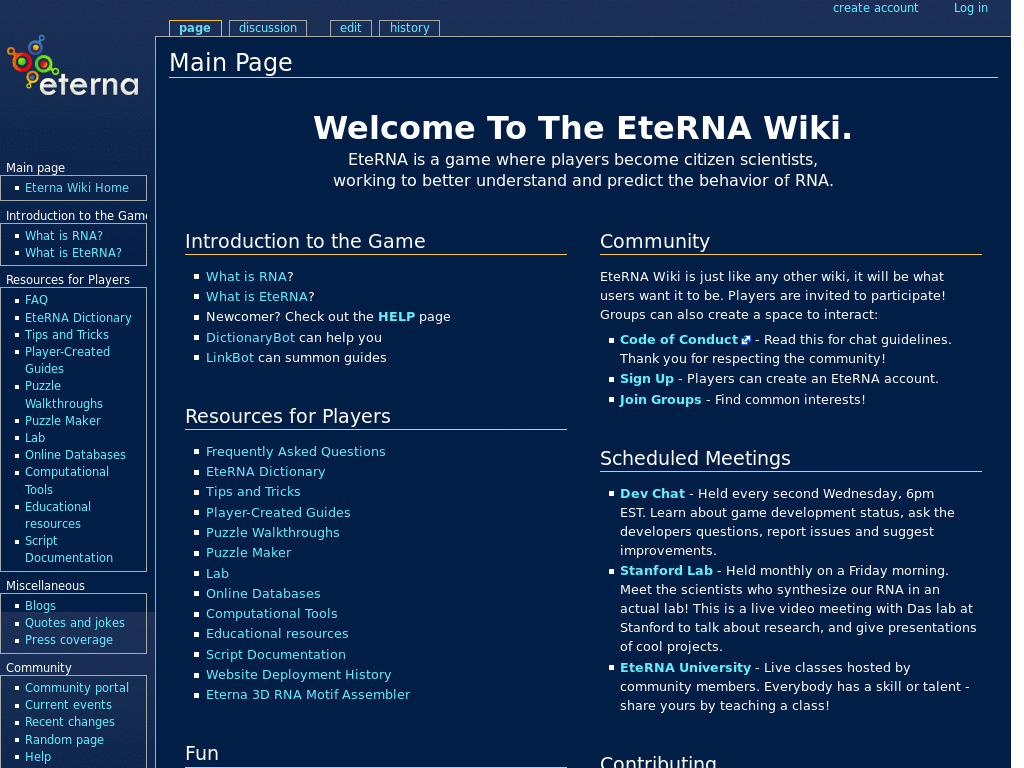Stay on the page tab
This screenshot has width=1024, height=768.
pos(194,28)
